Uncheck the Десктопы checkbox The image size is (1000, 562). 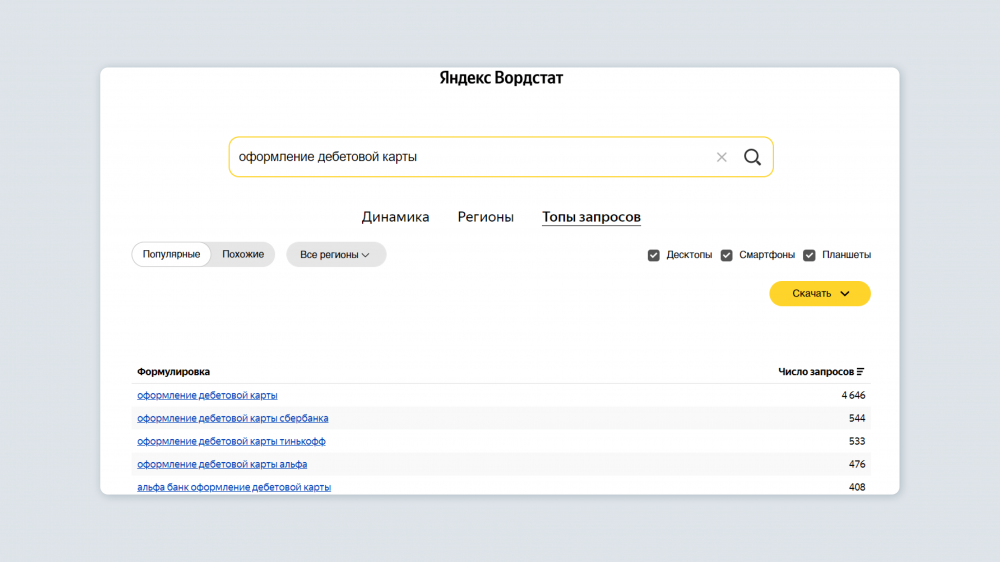coord(653,255)
